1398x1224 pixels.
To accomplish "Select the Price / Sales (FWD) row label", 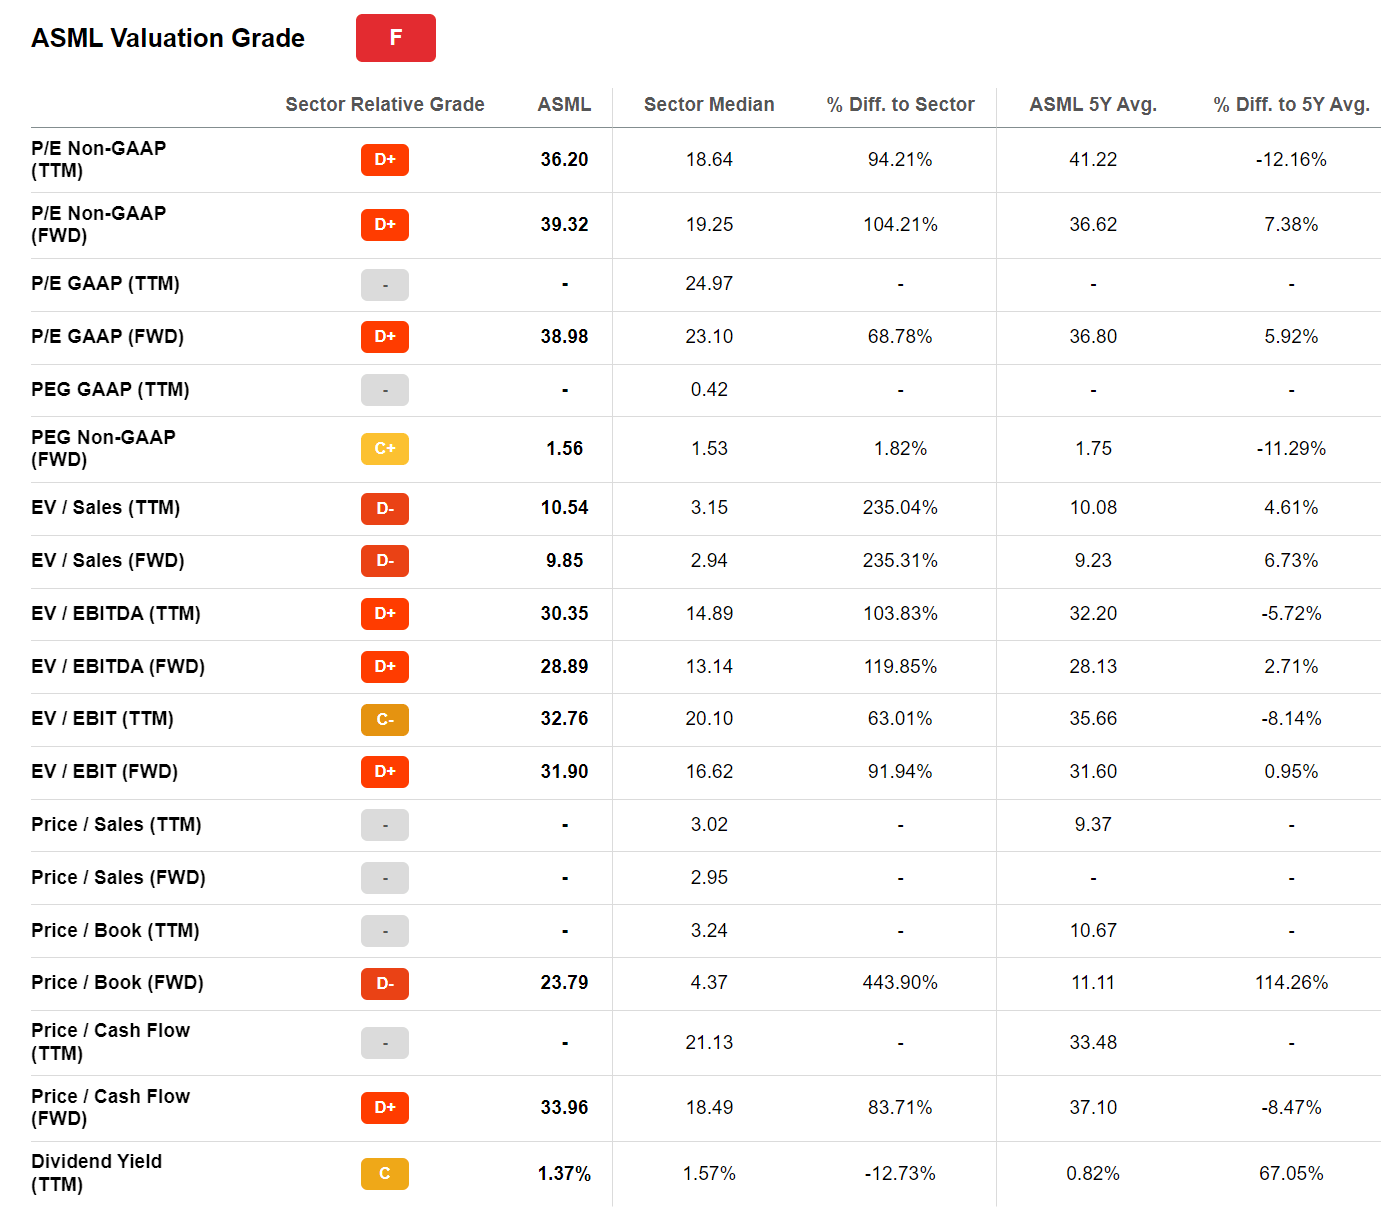I will click(x=118, y=877).
